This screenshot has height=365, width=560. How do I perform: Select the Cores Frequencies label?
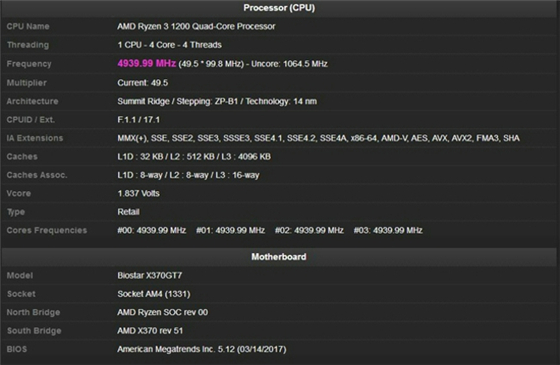(46, 230)
